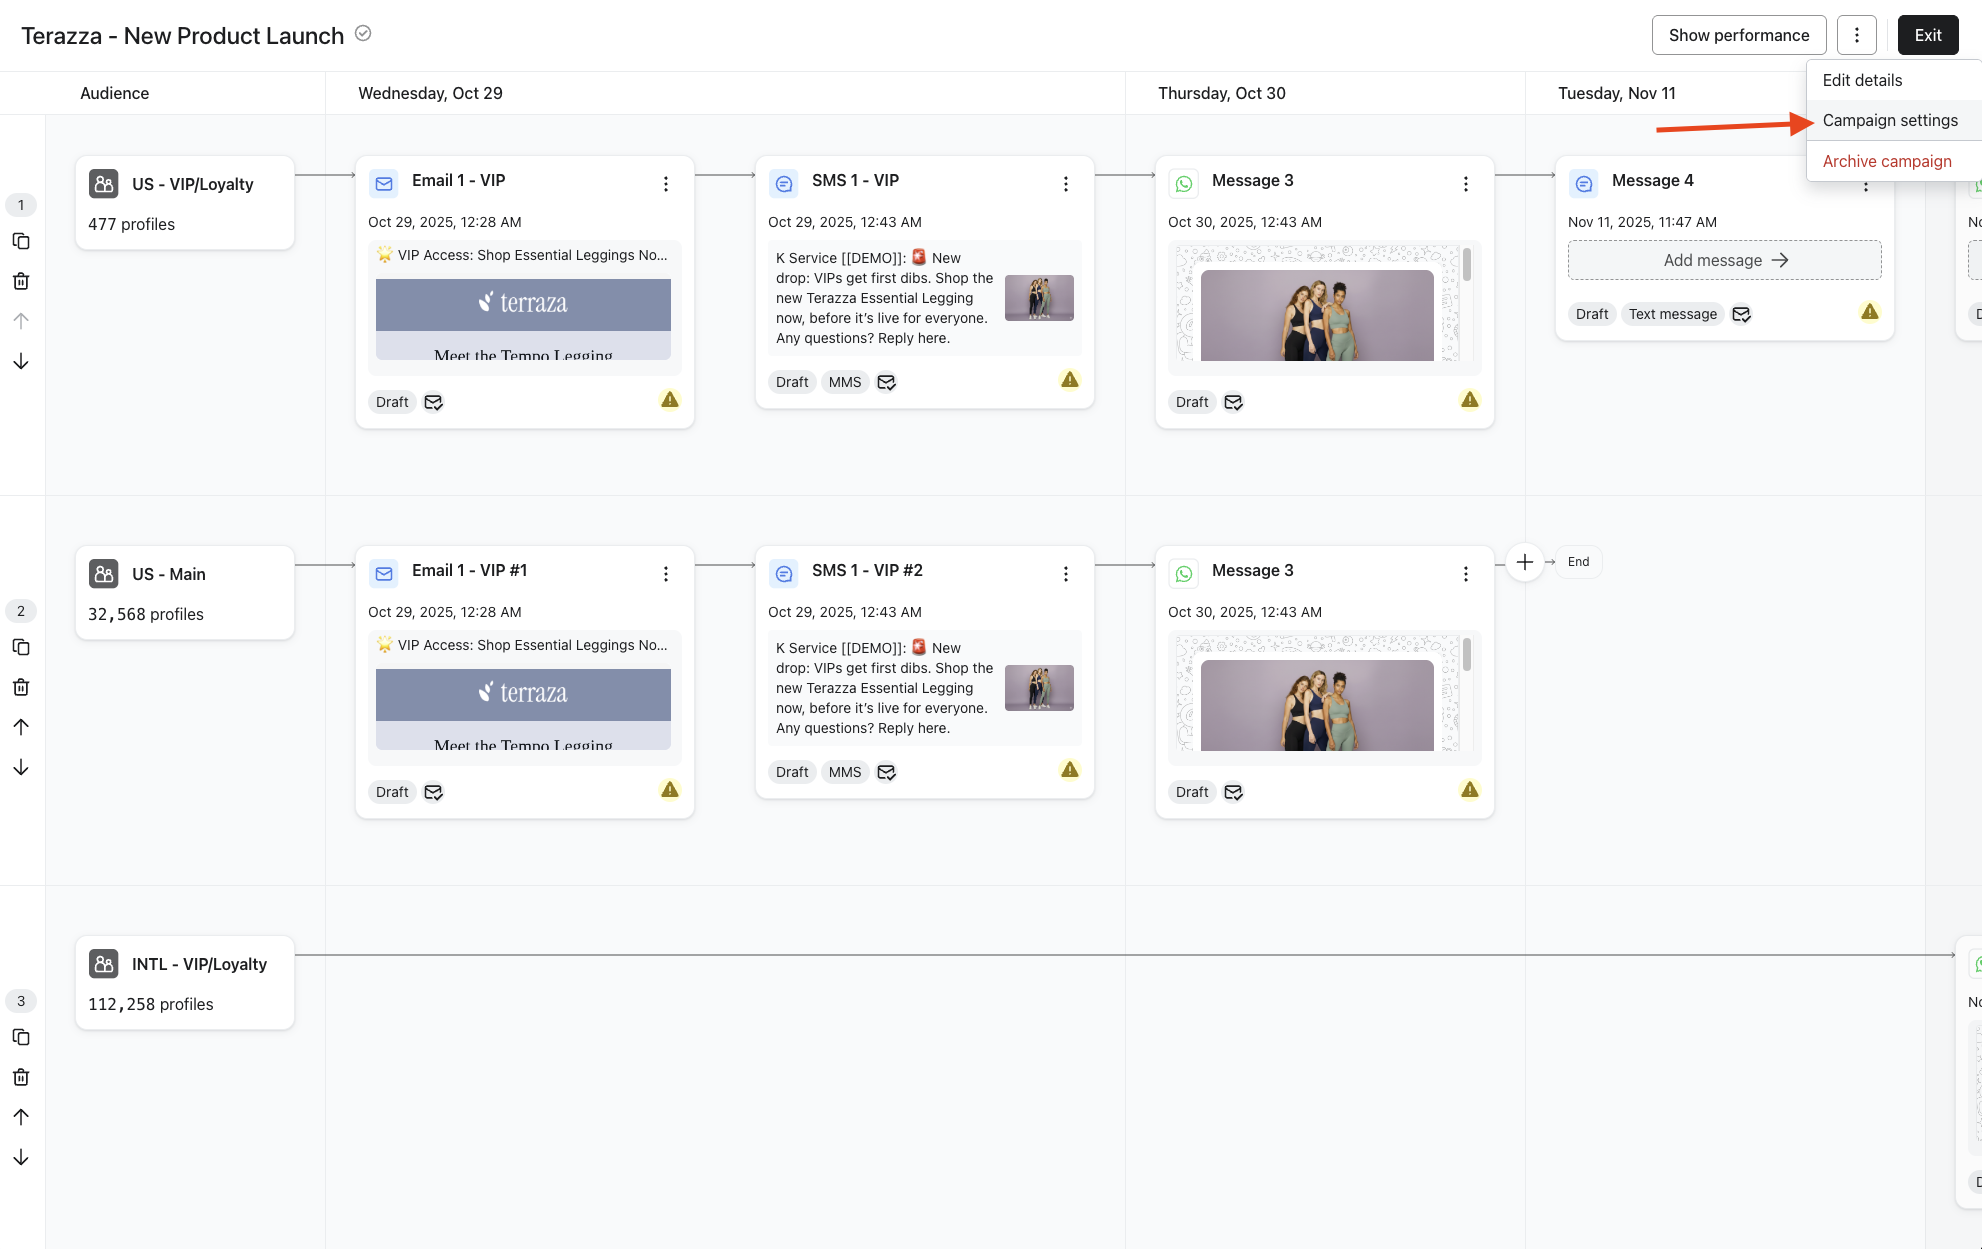Duplicate the US - VIP/Loyalty audience row
Screen dimensions: 1982x1249
point(21,241)
